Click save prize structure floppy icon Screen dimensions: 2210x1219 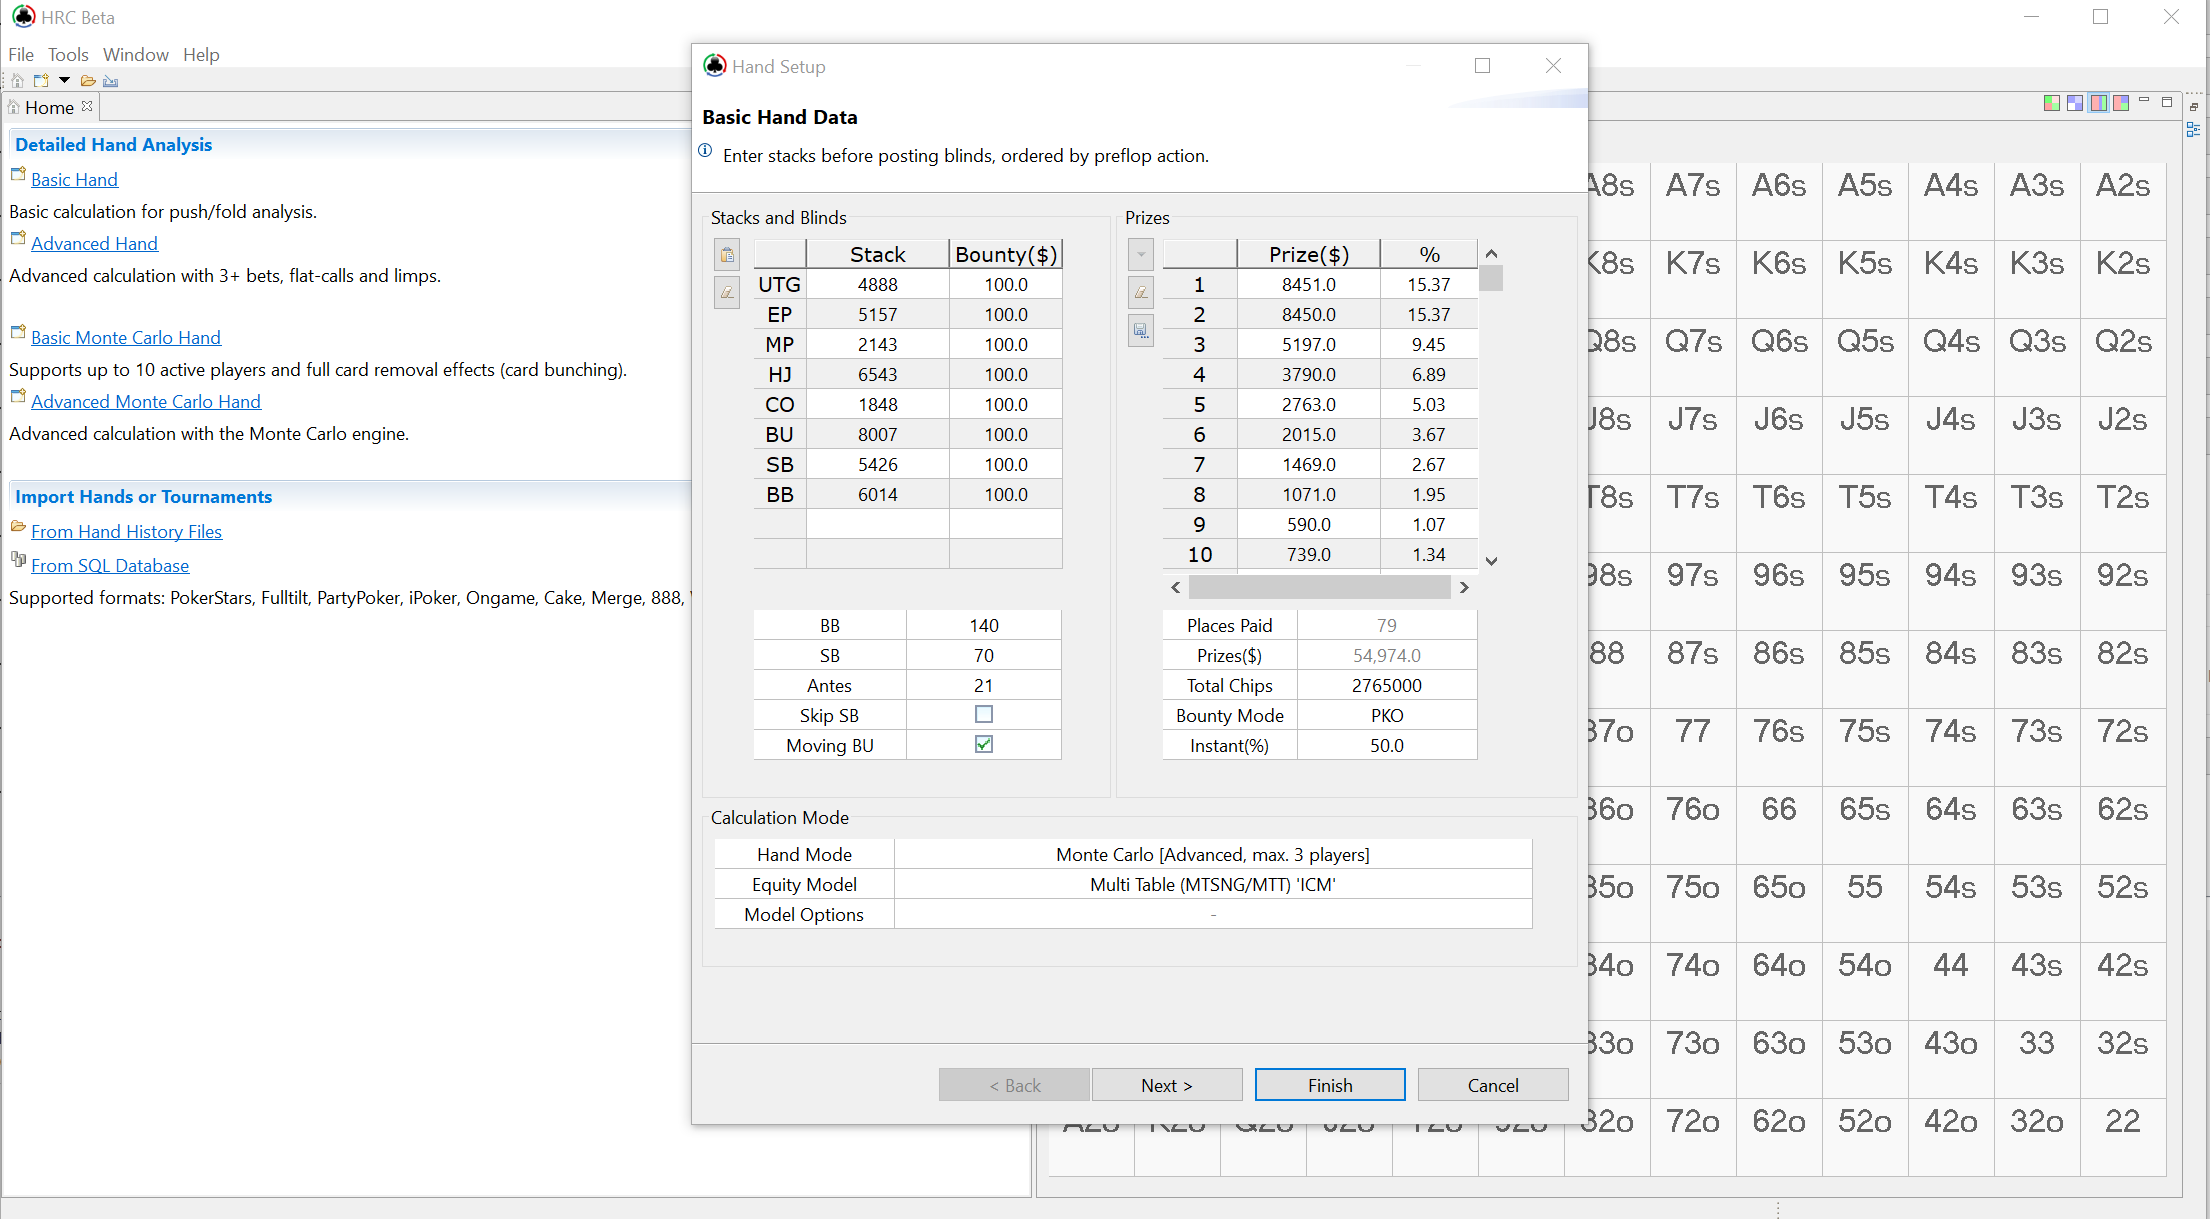pyautogui.click(x=1141, y=330)
